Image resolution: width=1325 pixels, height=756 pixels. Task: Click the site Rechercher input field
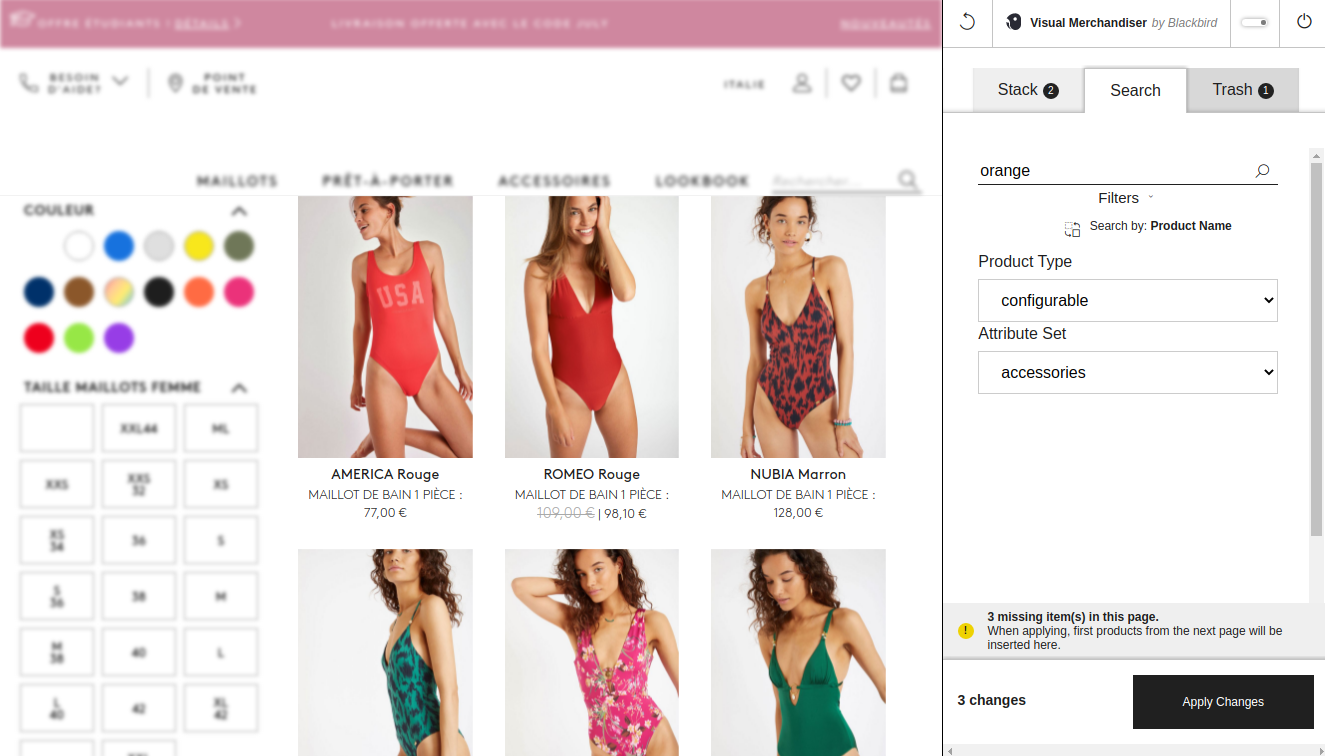832,181
